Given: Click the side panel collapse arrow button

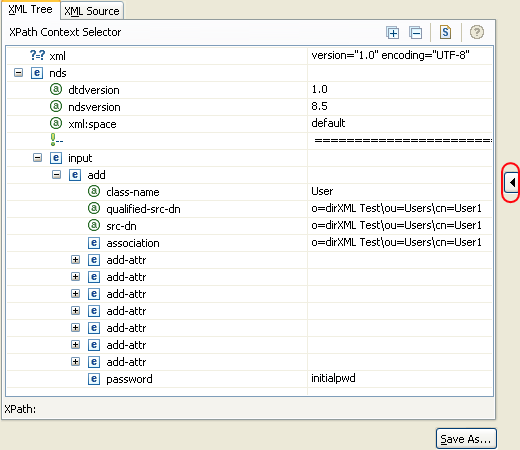Looking at the screenshot, I should (511, 182).
